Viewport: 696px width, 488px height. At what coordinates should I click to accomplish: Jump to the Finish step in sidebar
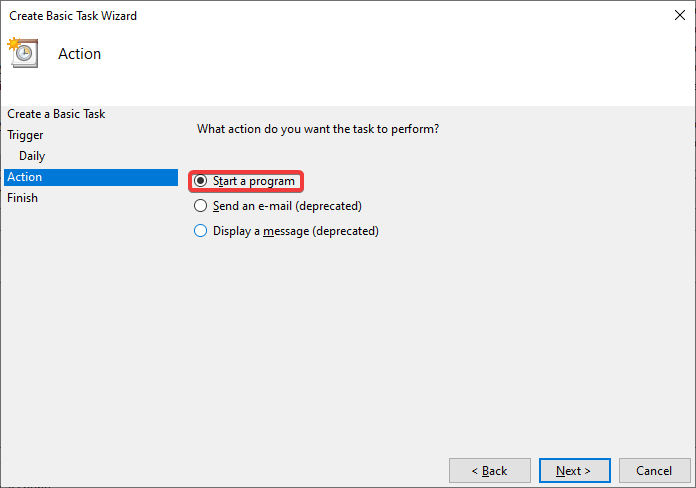(x=22, y=198)
